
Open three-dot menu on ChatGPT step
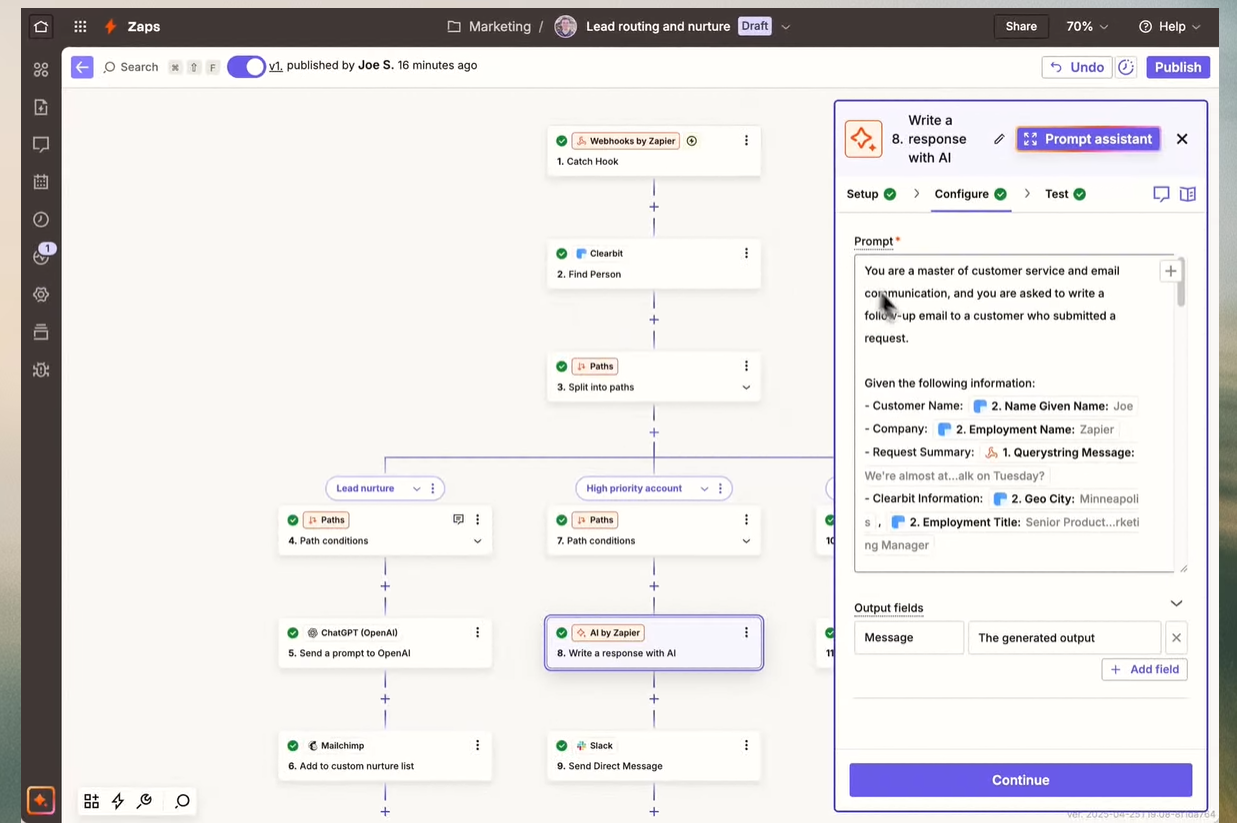point(477,632)
